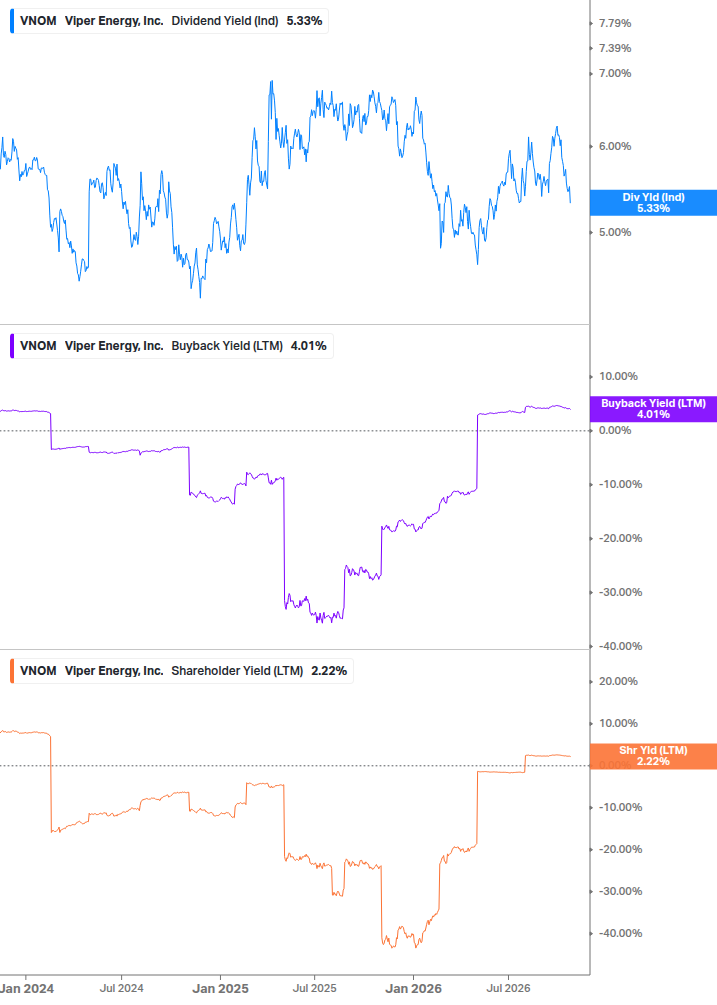Image resolution: width=717 pixels, height=1005 pixels.
Task: Click the 2.22% value in shareholder yield legend
Action: (x=329, y=671)
